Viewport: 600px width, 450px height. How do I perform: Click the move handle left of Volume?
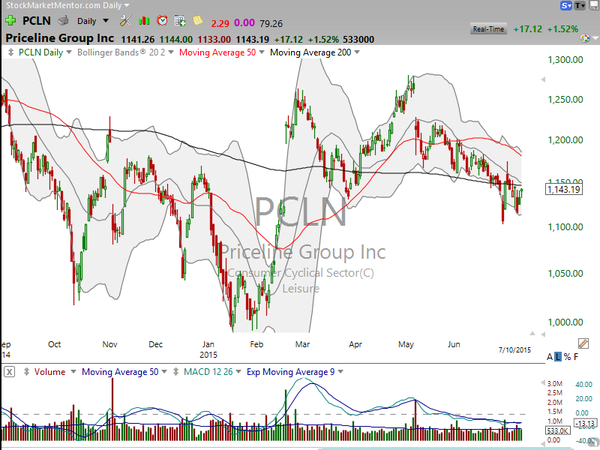pos(26,372)
